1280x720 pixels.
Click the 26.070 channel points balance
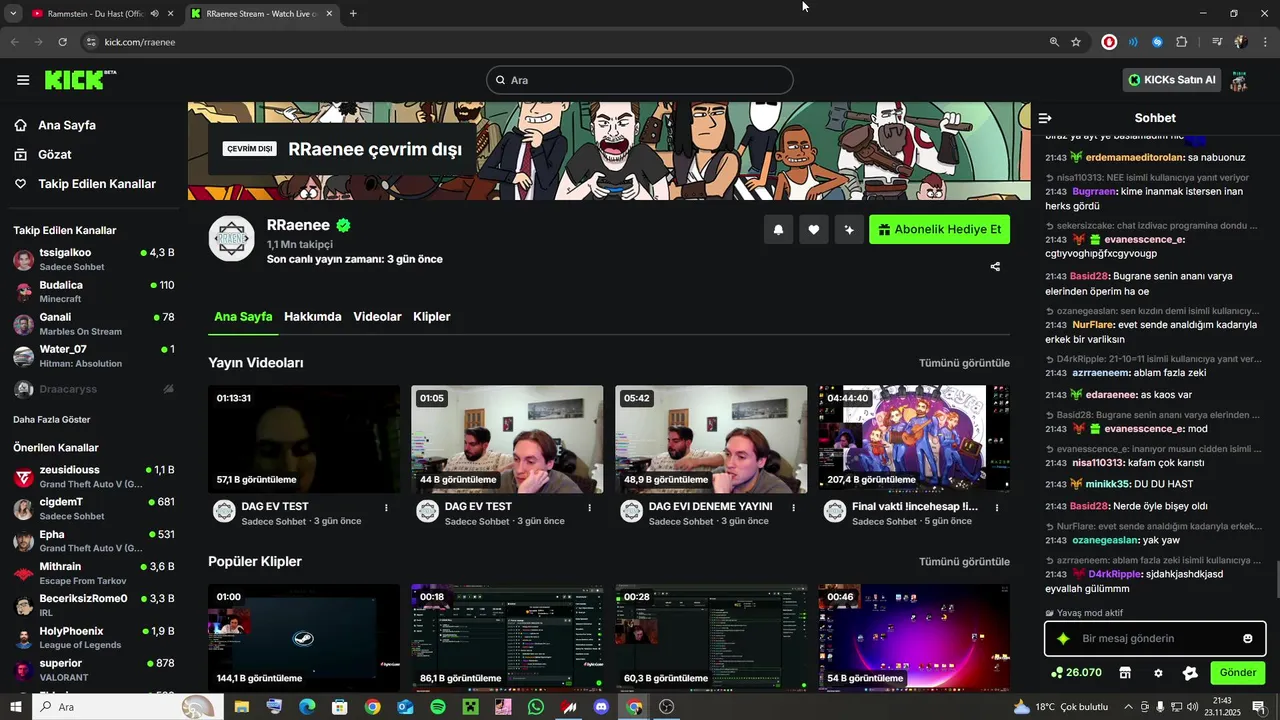pyautogui.click(x=1076, y=673)
